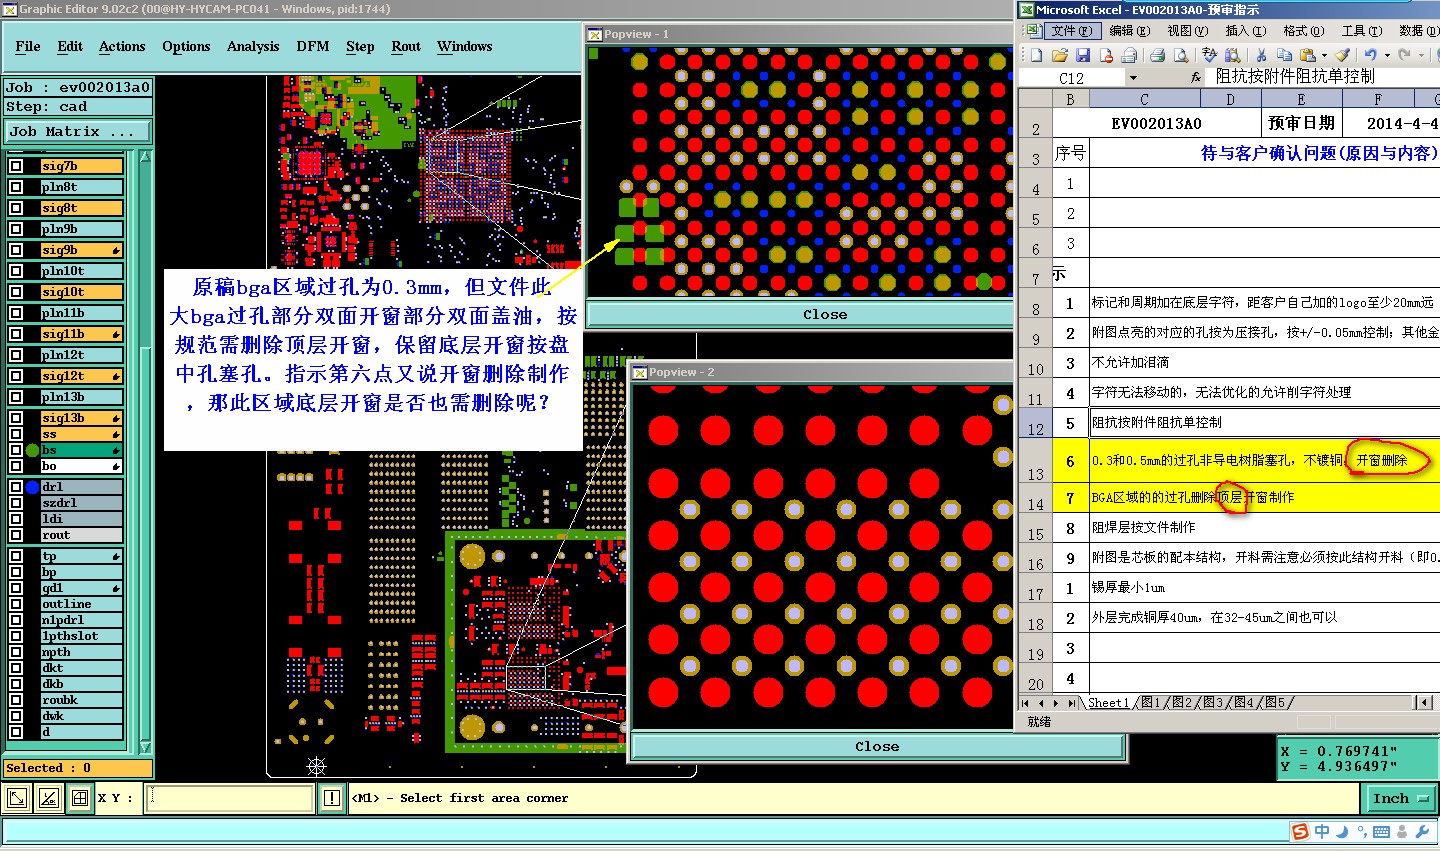Click the zoom area arrow icon beside XY
1440x851 pixels.
pos(17,798)
